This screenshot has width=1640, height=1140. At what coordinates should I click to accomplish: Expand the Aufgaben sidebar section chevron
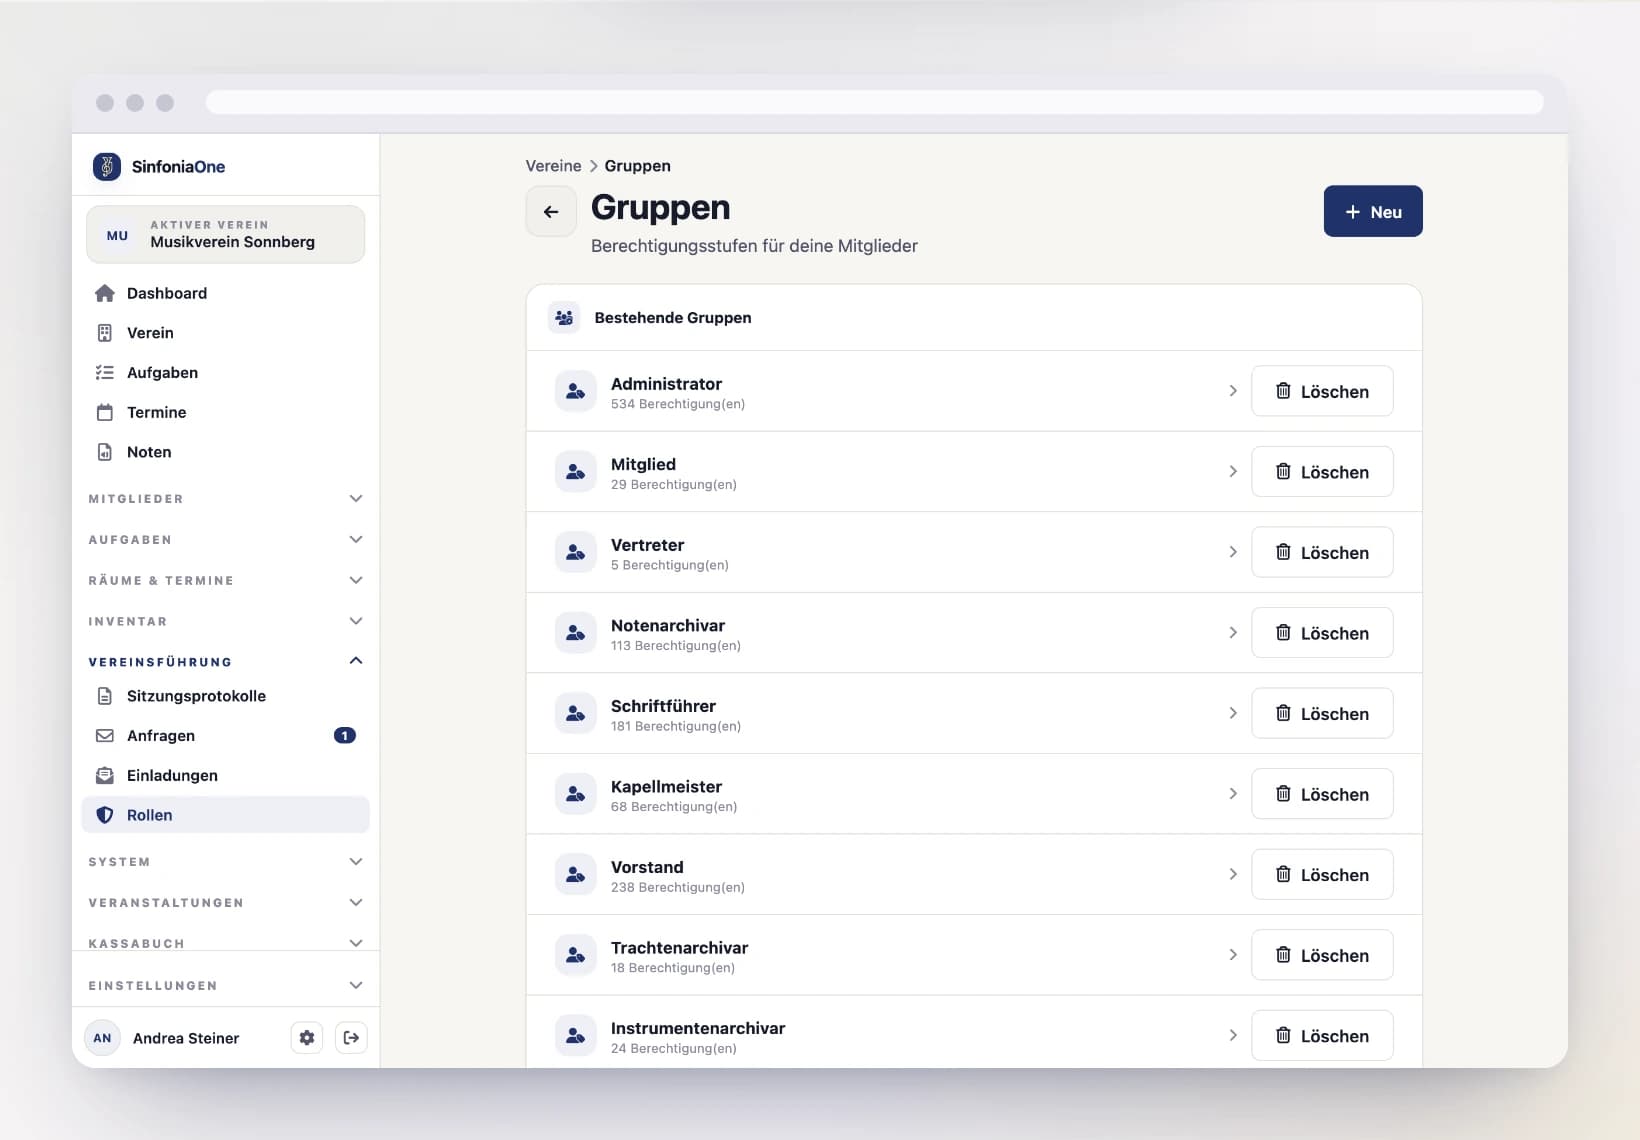tap(356, 540)
